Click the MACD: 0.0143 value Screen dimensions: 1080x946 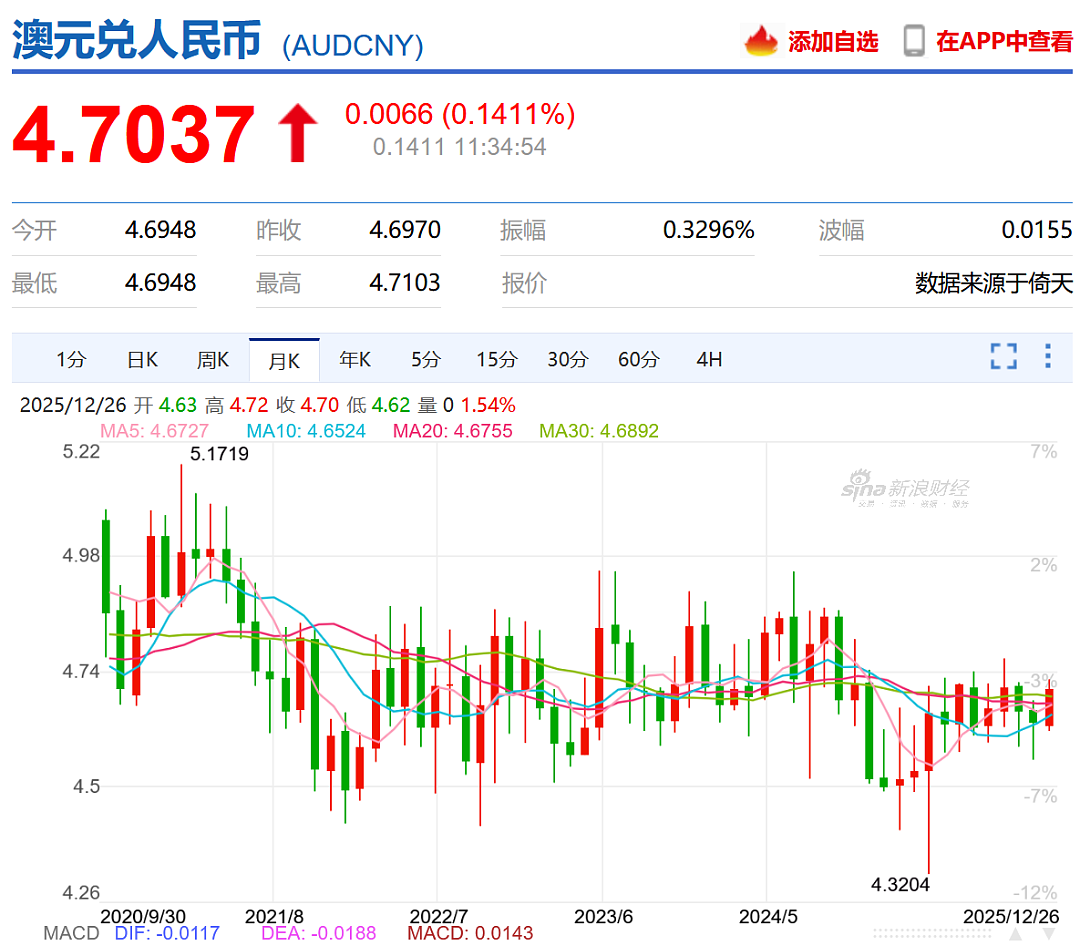pyautogui.click(x=470, y=934)
